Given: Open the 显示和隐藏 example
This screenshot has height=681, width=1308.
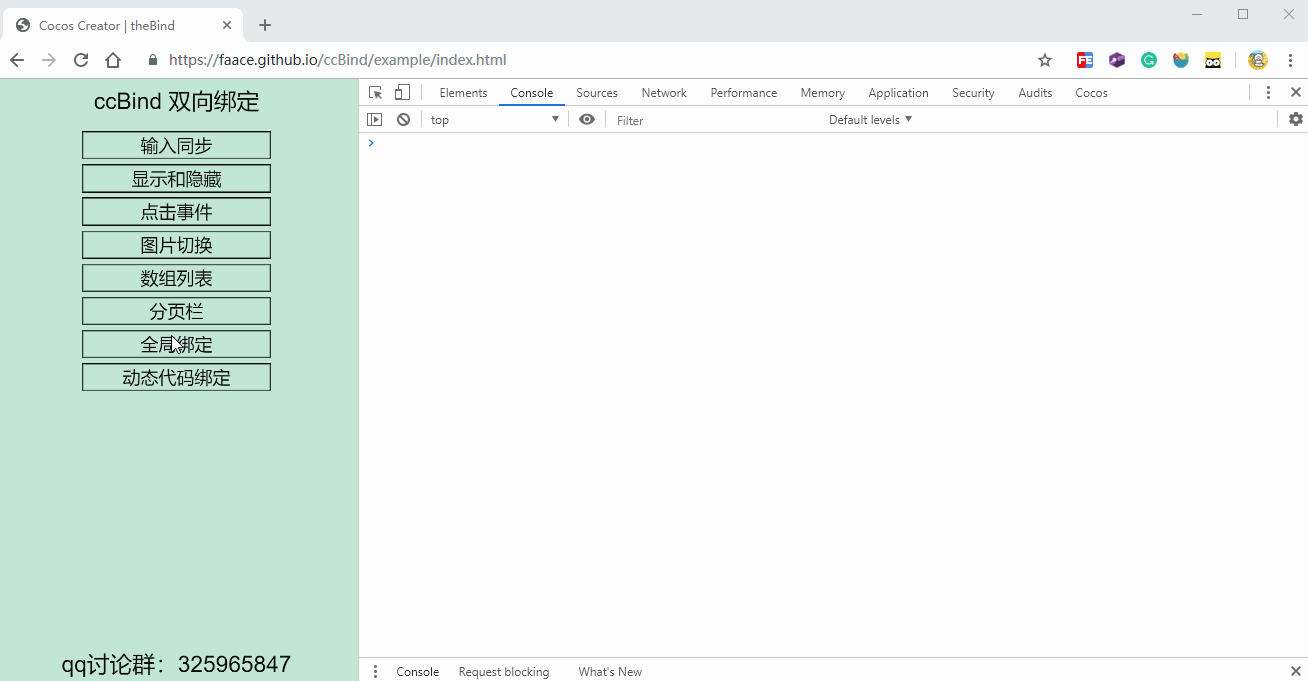Looking at the screenshot, I should (x=176, y=179).
